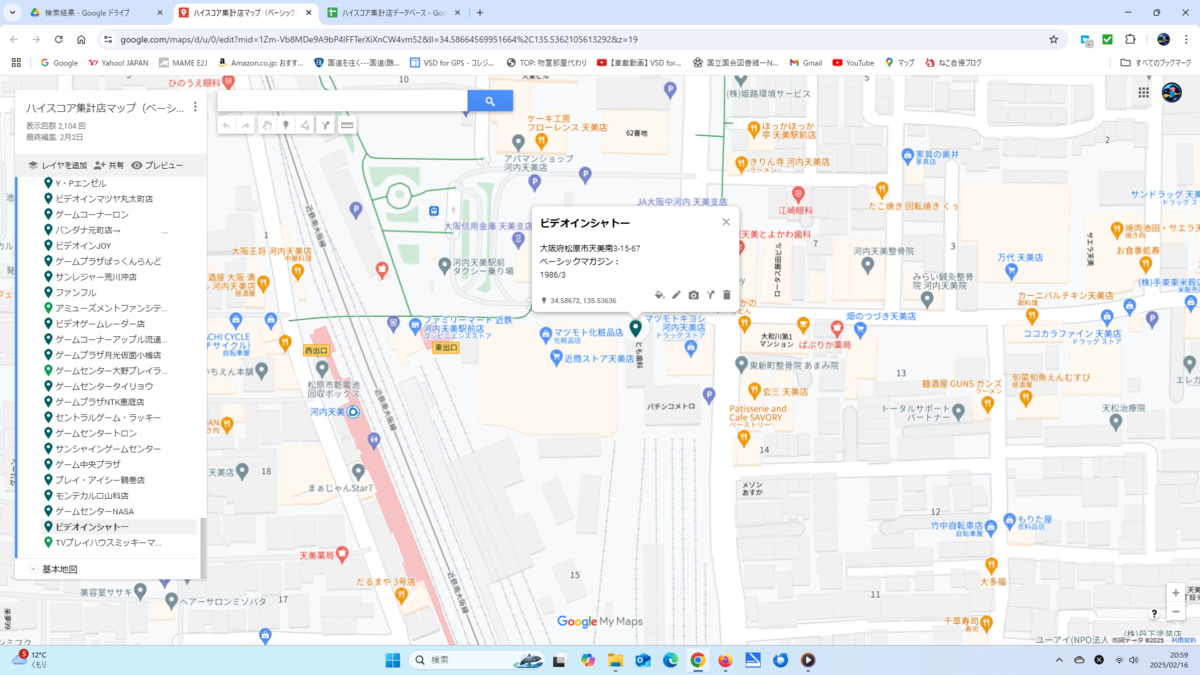
Task: Reload the page in Chrome
Action: tap(59, 39)
